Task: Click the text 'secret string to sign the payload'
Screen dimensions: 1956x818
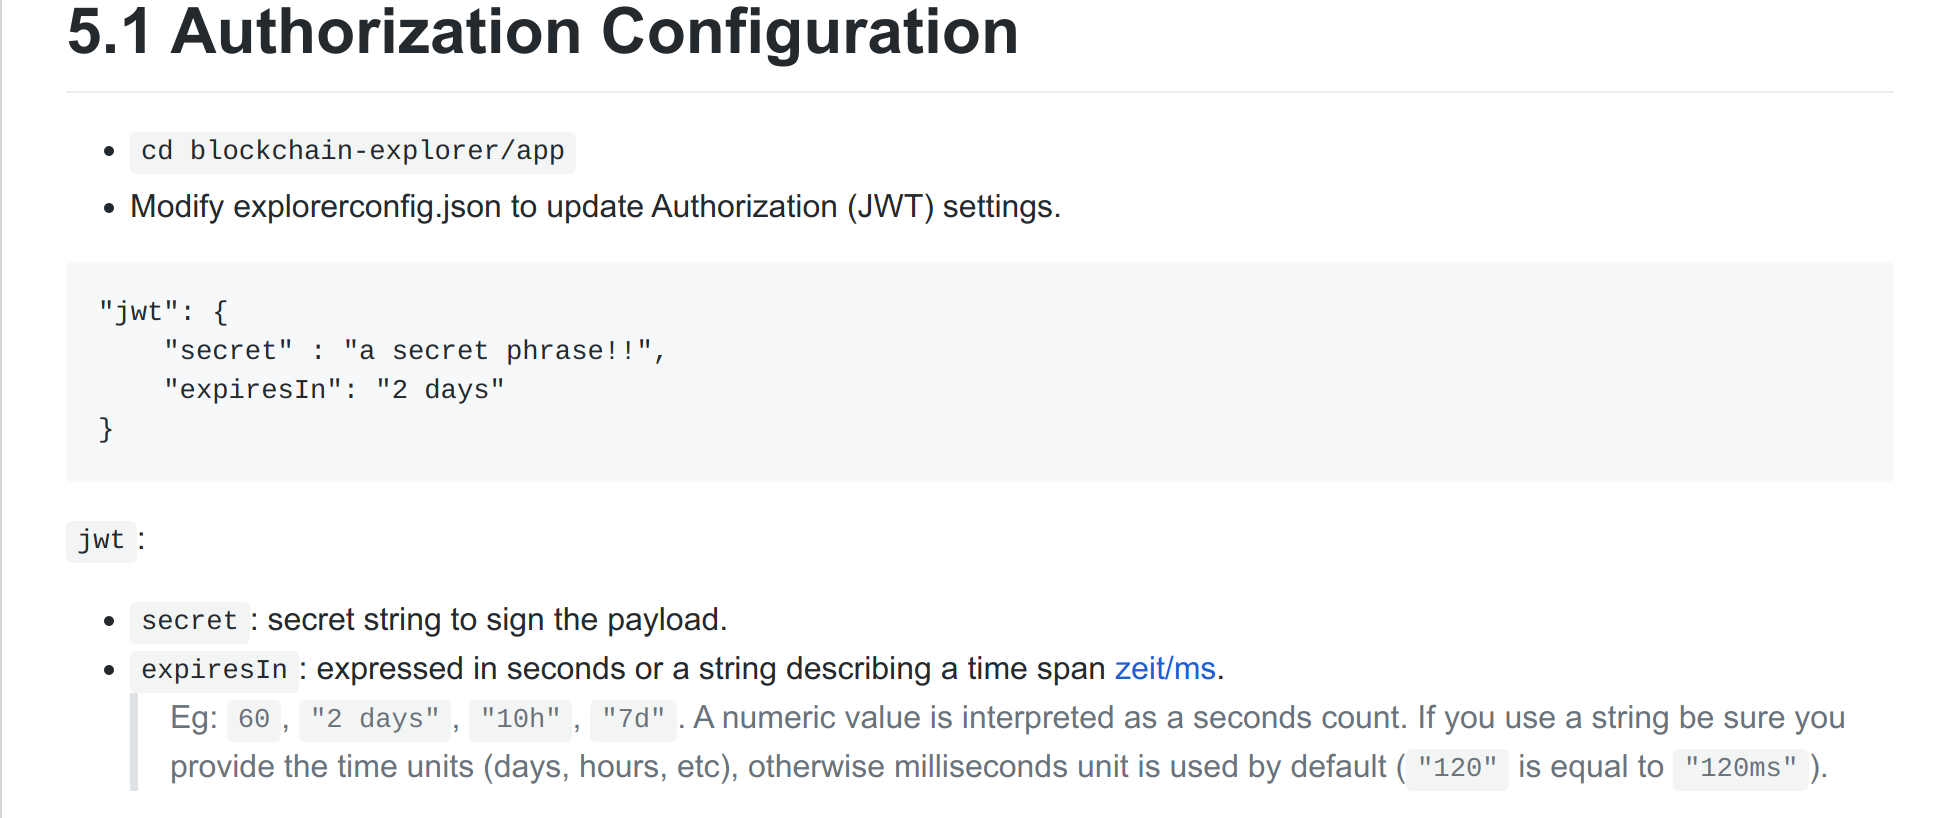Action: coord(496,620)
